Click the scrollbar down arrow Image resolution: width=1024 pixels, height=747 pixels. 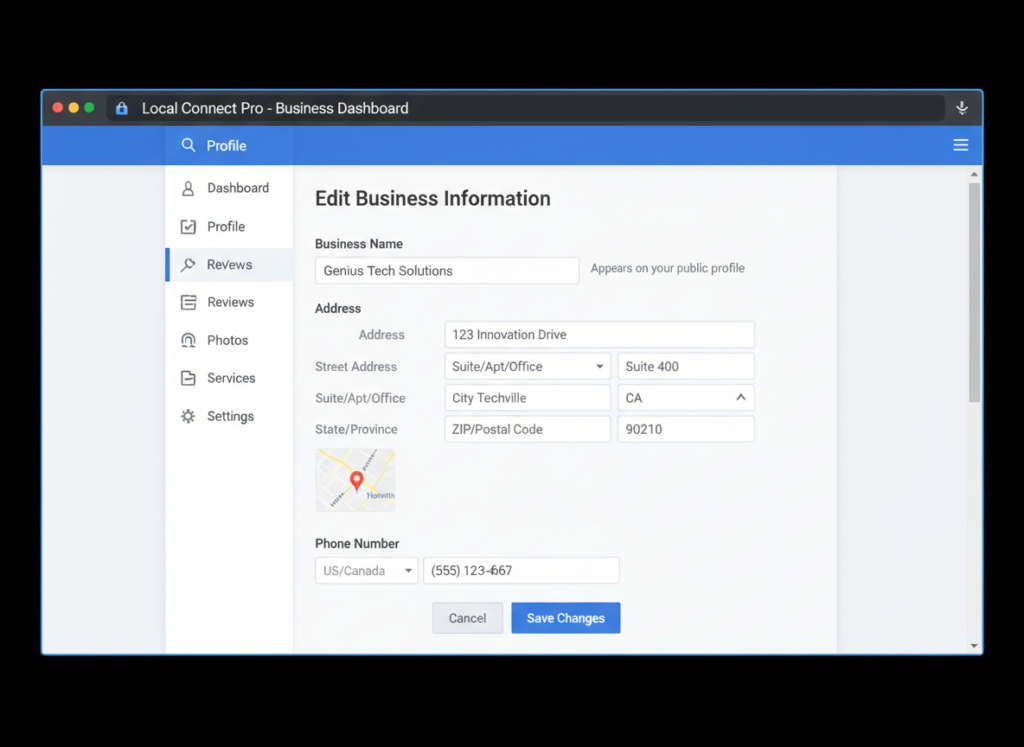(973, 644)
